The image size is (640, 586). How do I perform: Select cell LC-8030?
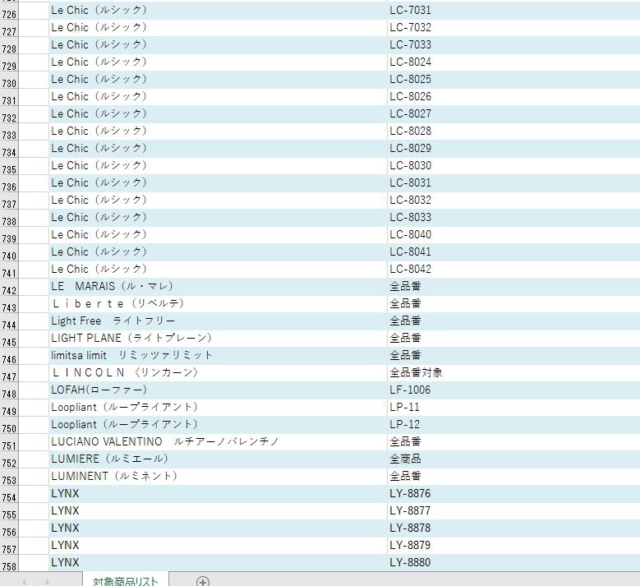coord(513,165)
